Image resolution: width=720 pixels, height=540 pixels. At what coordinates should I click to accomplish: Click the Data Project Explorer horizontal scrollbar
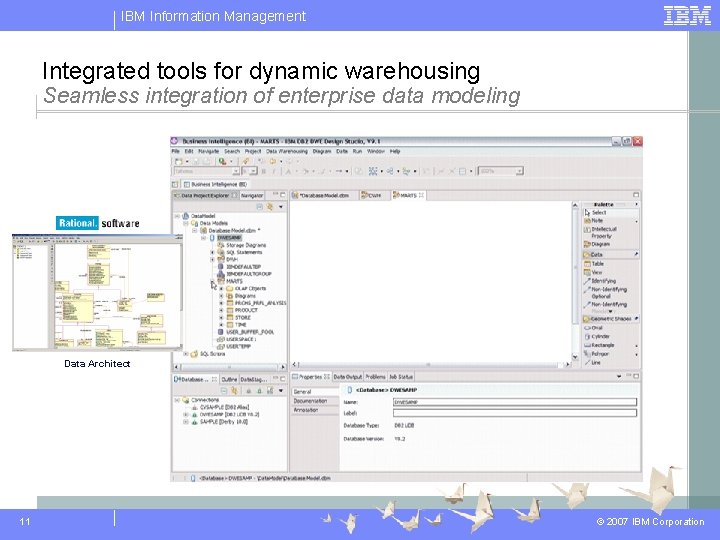tap(230, 367)
